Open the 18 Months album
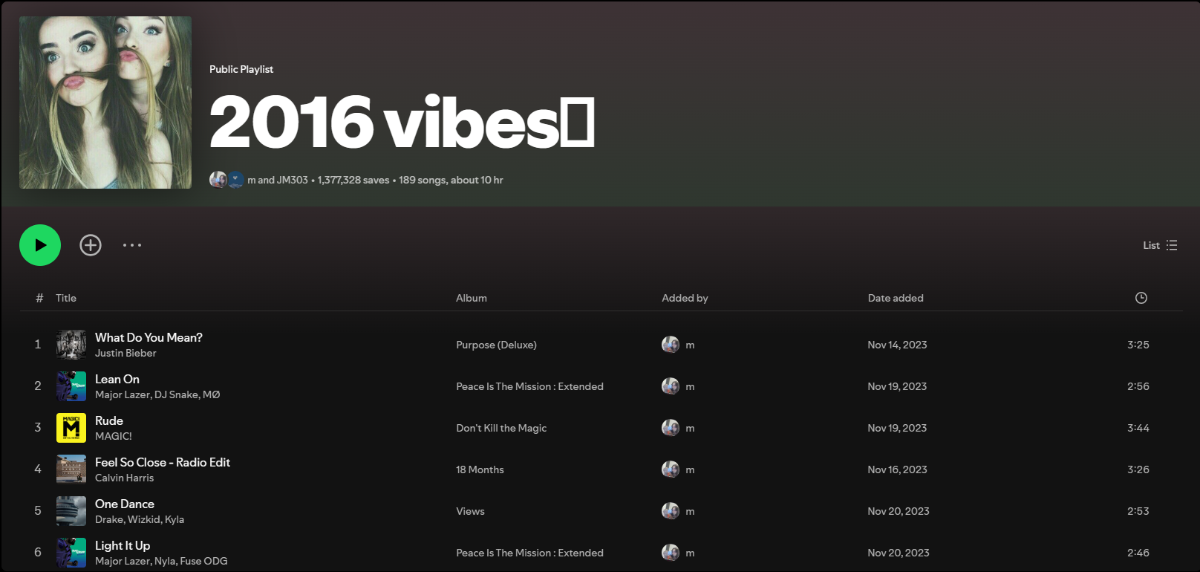The image size is (1200, 572). click(480, 470)
